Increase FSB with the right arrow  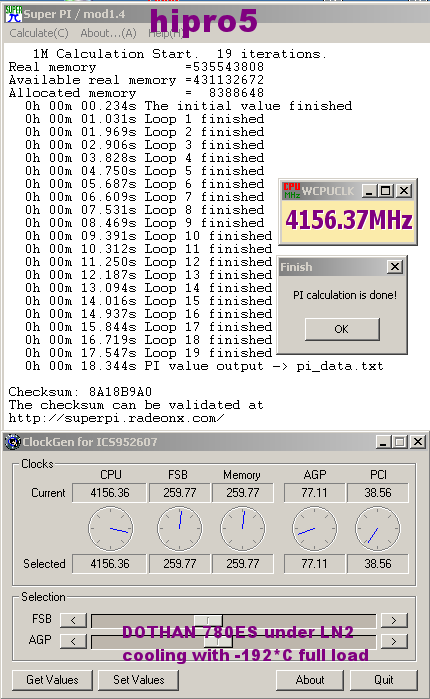(393, 620)
